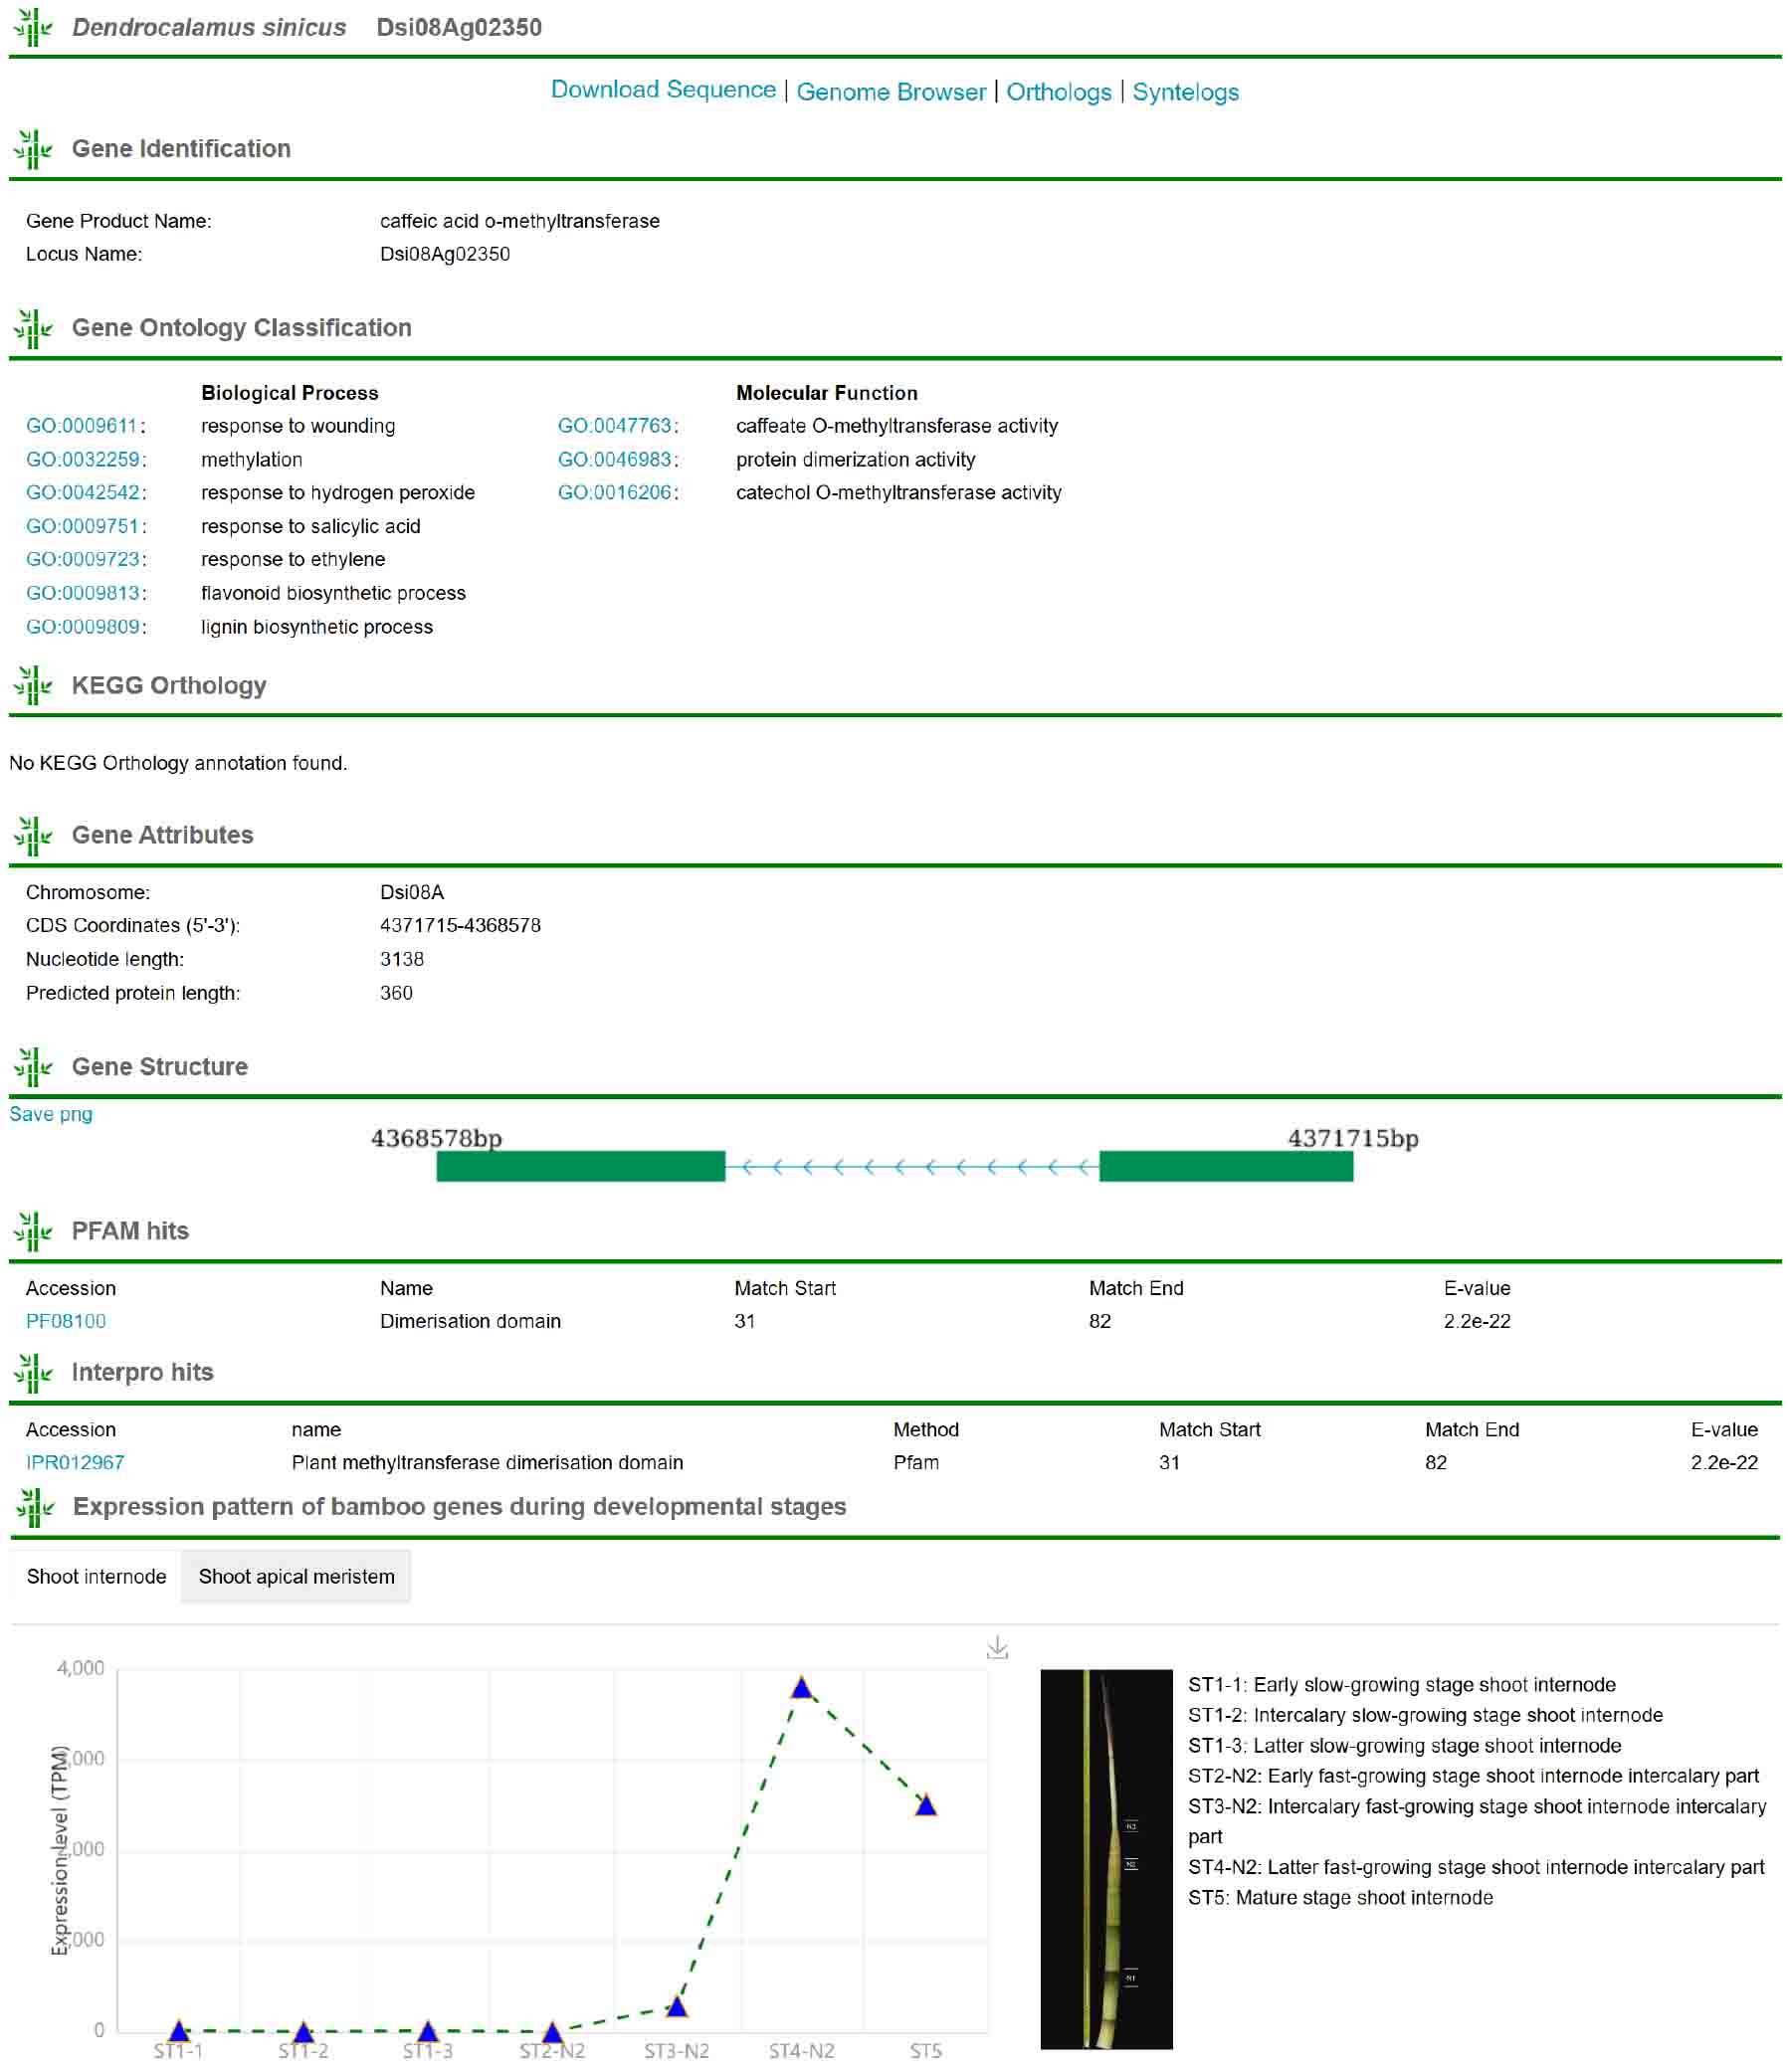Click the Dendrocalamus sinicus species name
Image resolution: width=1788 pixels, height=2072 pixels.
coord(209,27)
